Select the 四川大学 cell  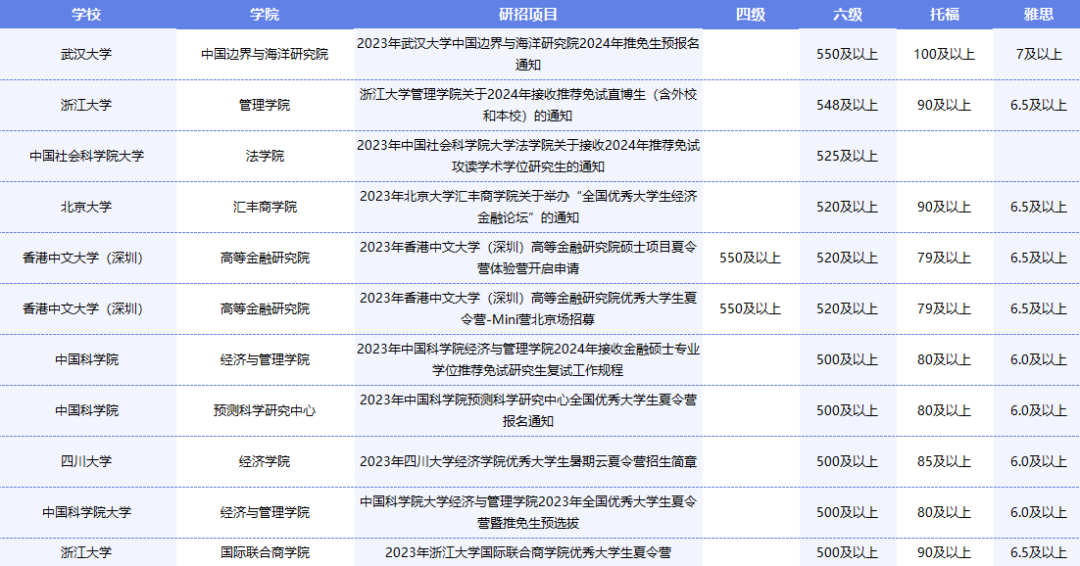click(x=86, y=462)
